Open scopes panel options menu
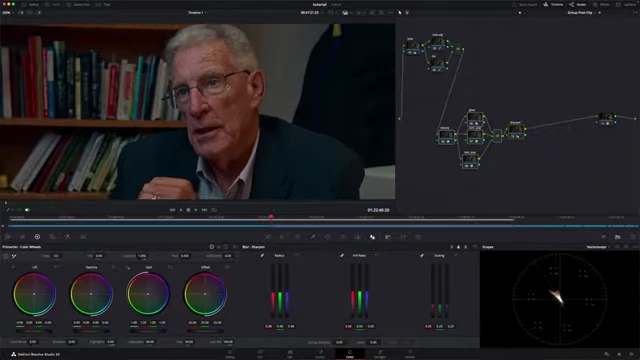Screen dimensions: 640x360 tap(635, 247)
